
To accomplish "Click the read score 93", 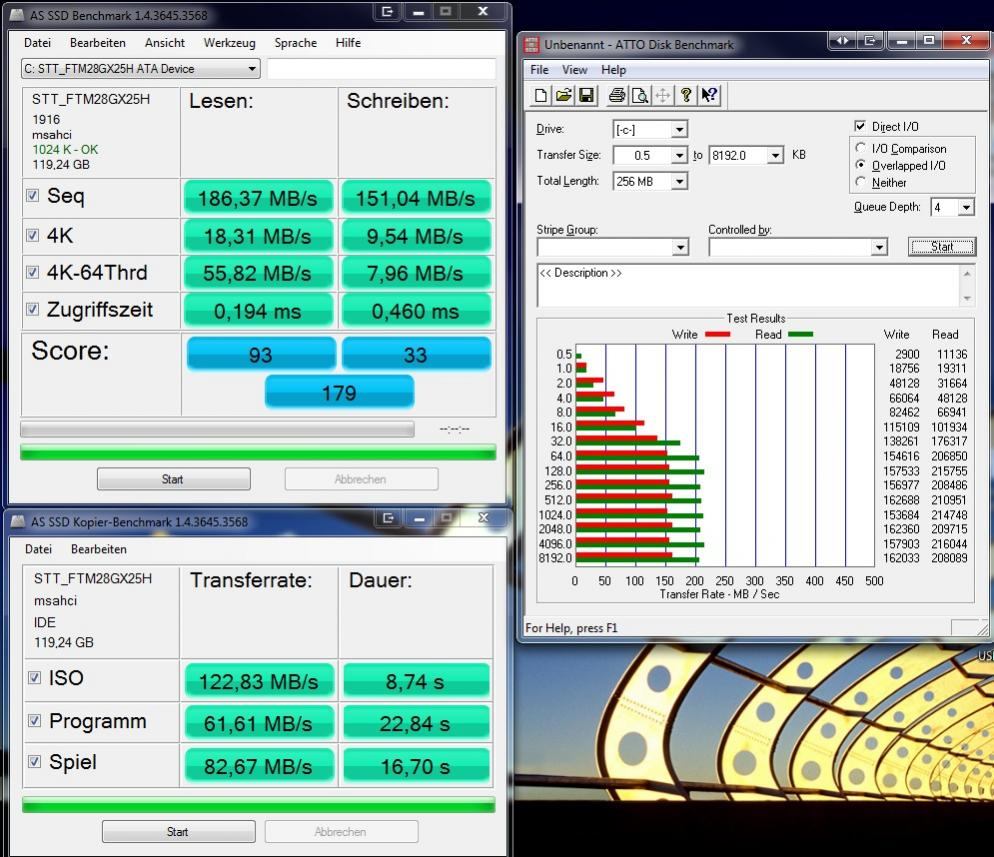I will [x=261, y=355].
